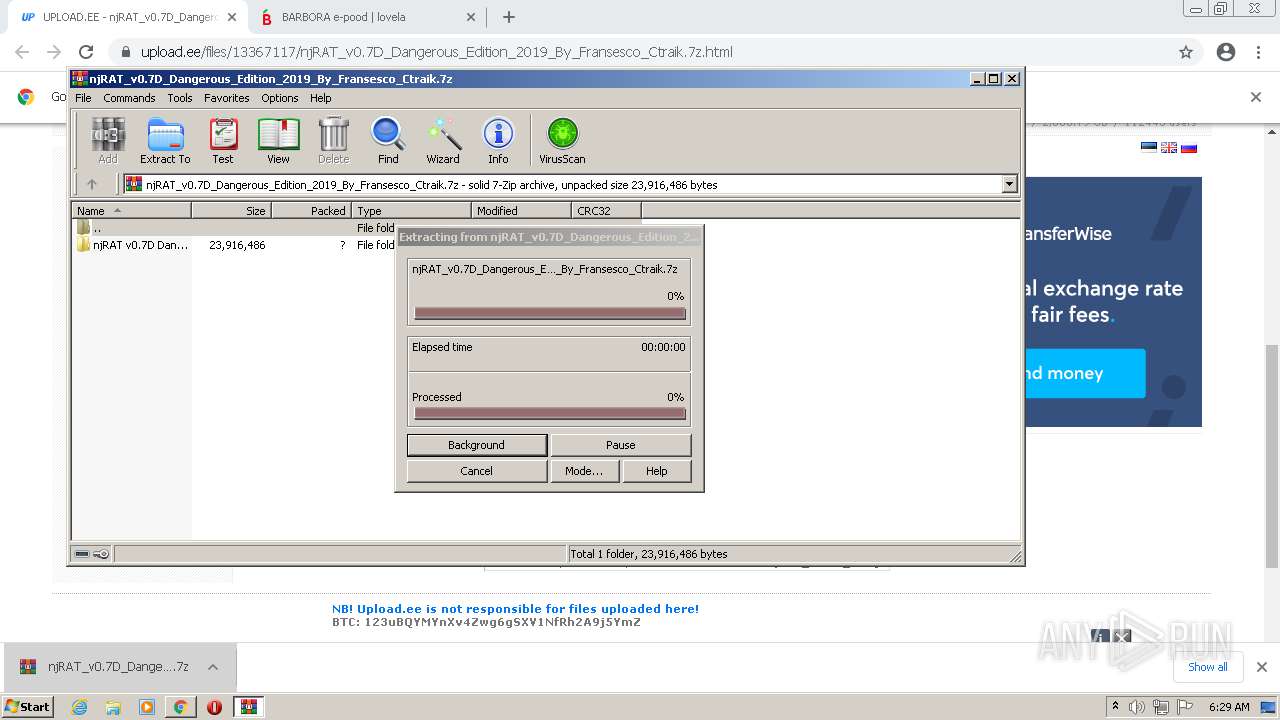
Task: Open the Options menu
Action: click(280, 98)
